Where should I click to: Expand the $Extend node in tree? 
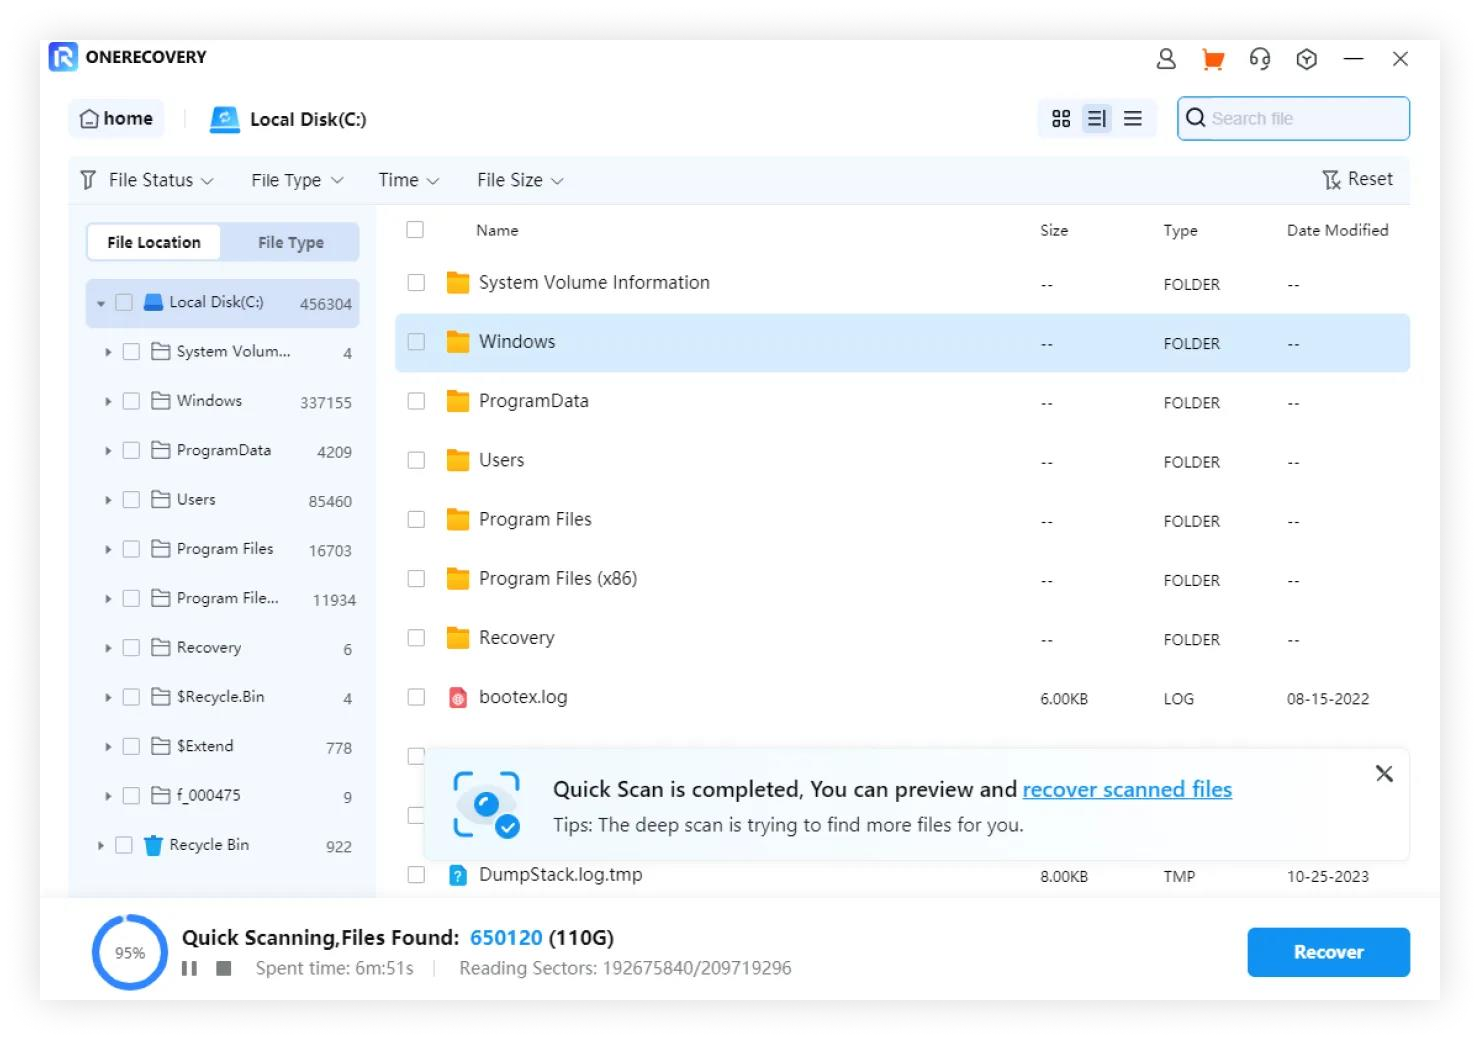tap(108, 747)
